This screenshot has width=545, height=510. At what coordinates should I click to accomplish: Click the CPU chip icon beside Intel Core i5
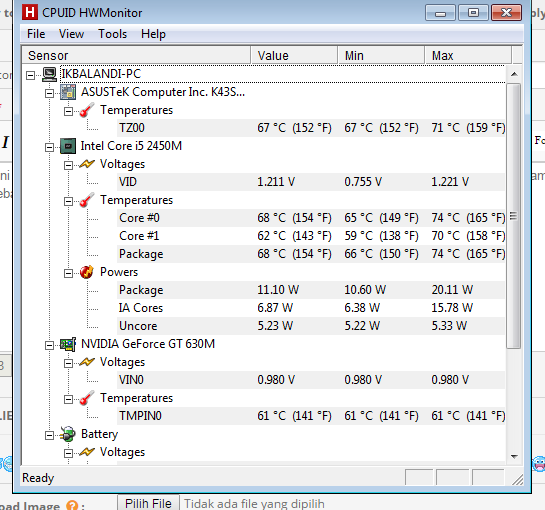tap(68, 146)
